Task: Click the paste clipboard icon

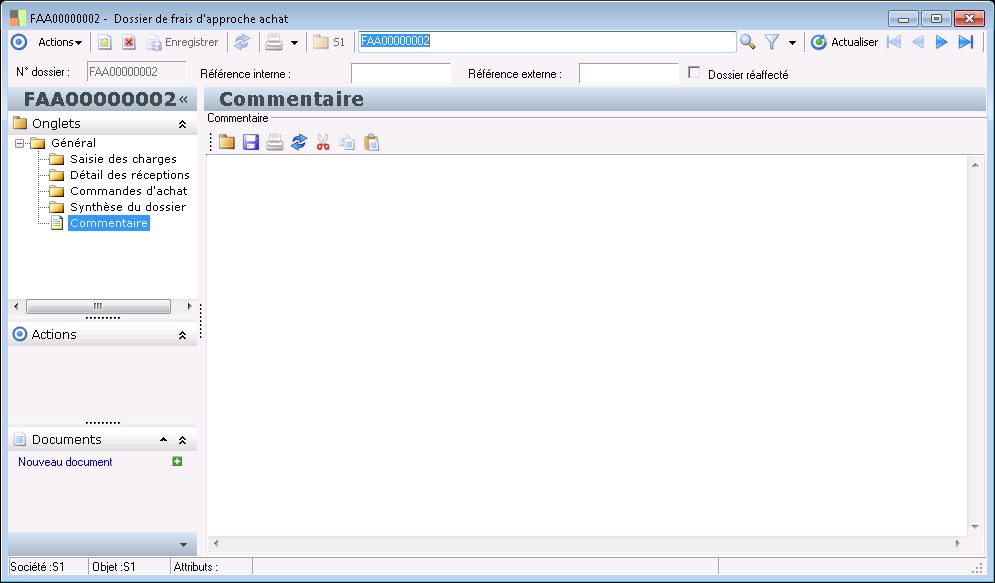Action: (x=371, y=142)
